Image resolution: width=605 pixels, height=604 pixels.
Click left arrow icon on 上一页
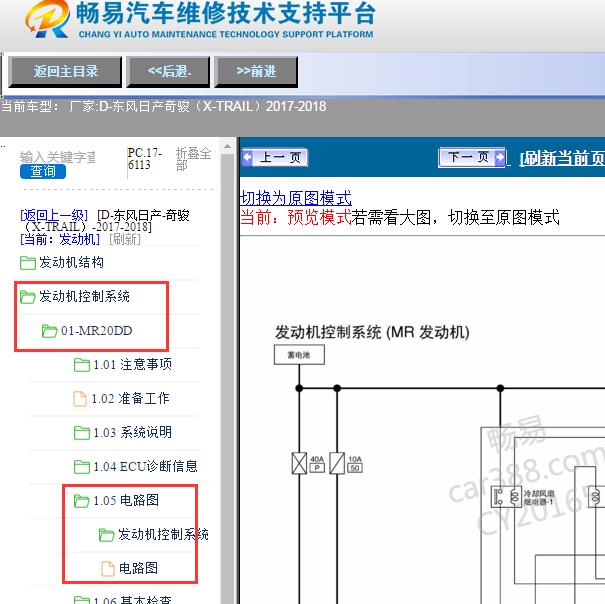pos(247,157)
